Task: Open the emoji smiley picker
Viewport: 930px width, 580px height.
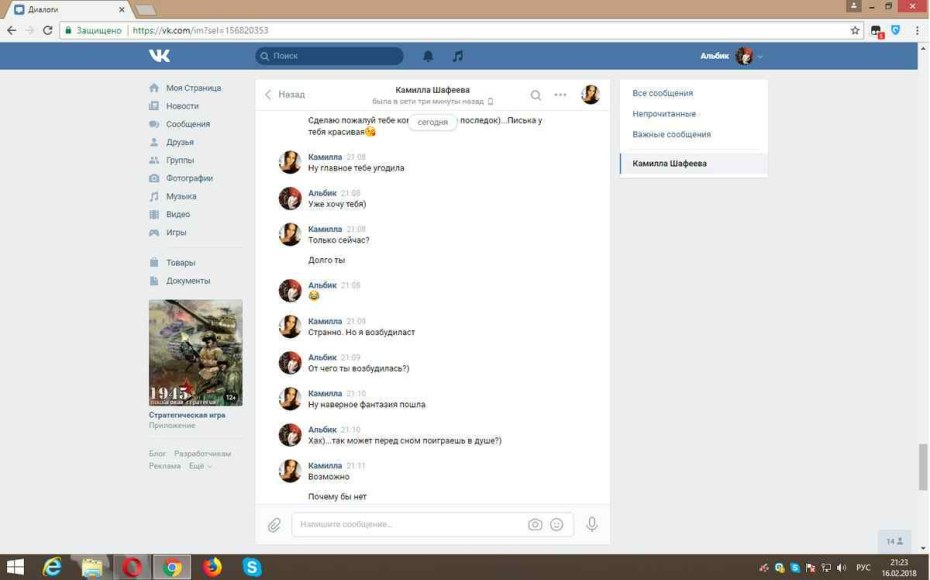Action: pyautogui.click(x=559, y=524)
